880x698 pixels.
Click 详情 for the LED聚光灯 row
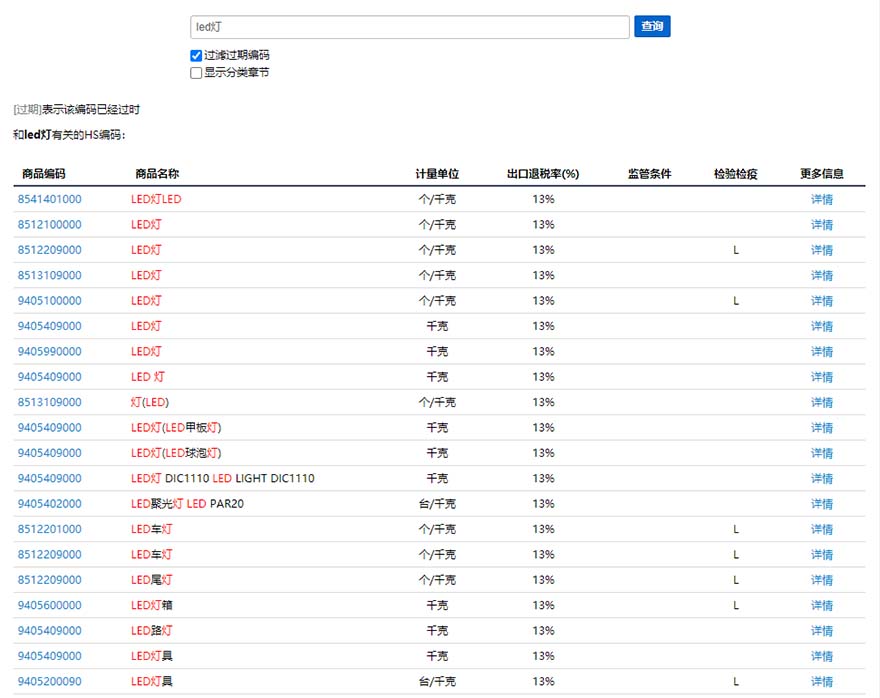coord(821,503)
